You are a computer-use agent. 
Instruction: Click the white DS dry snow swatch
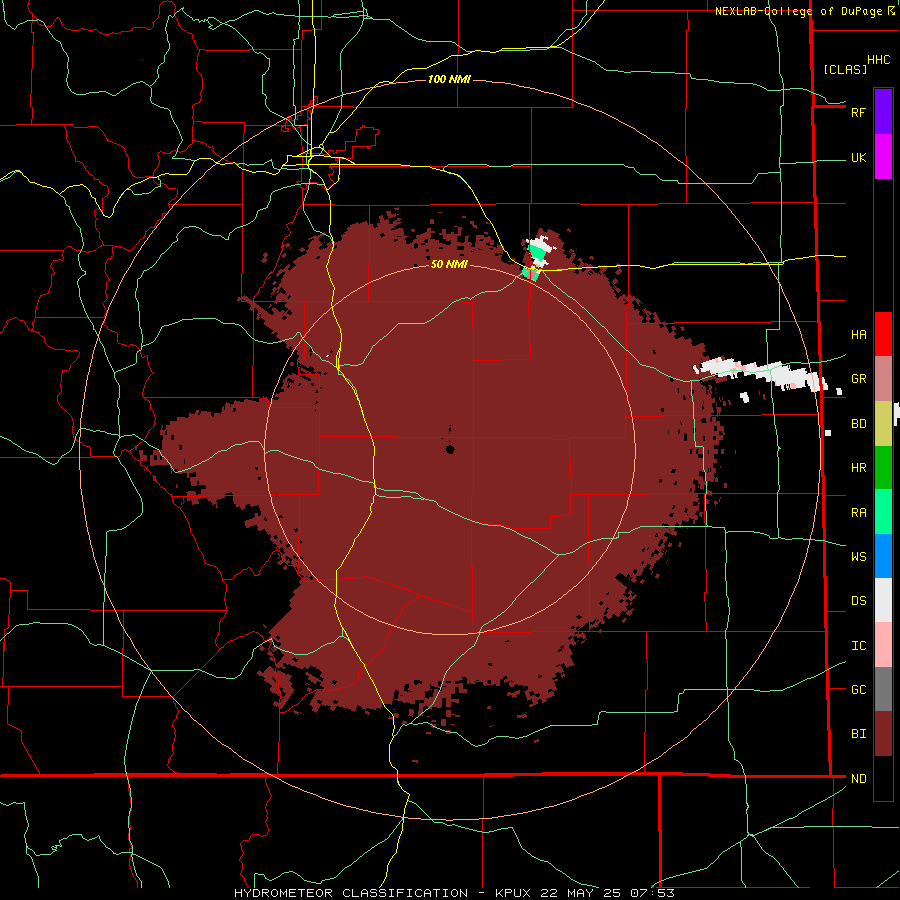883,600
